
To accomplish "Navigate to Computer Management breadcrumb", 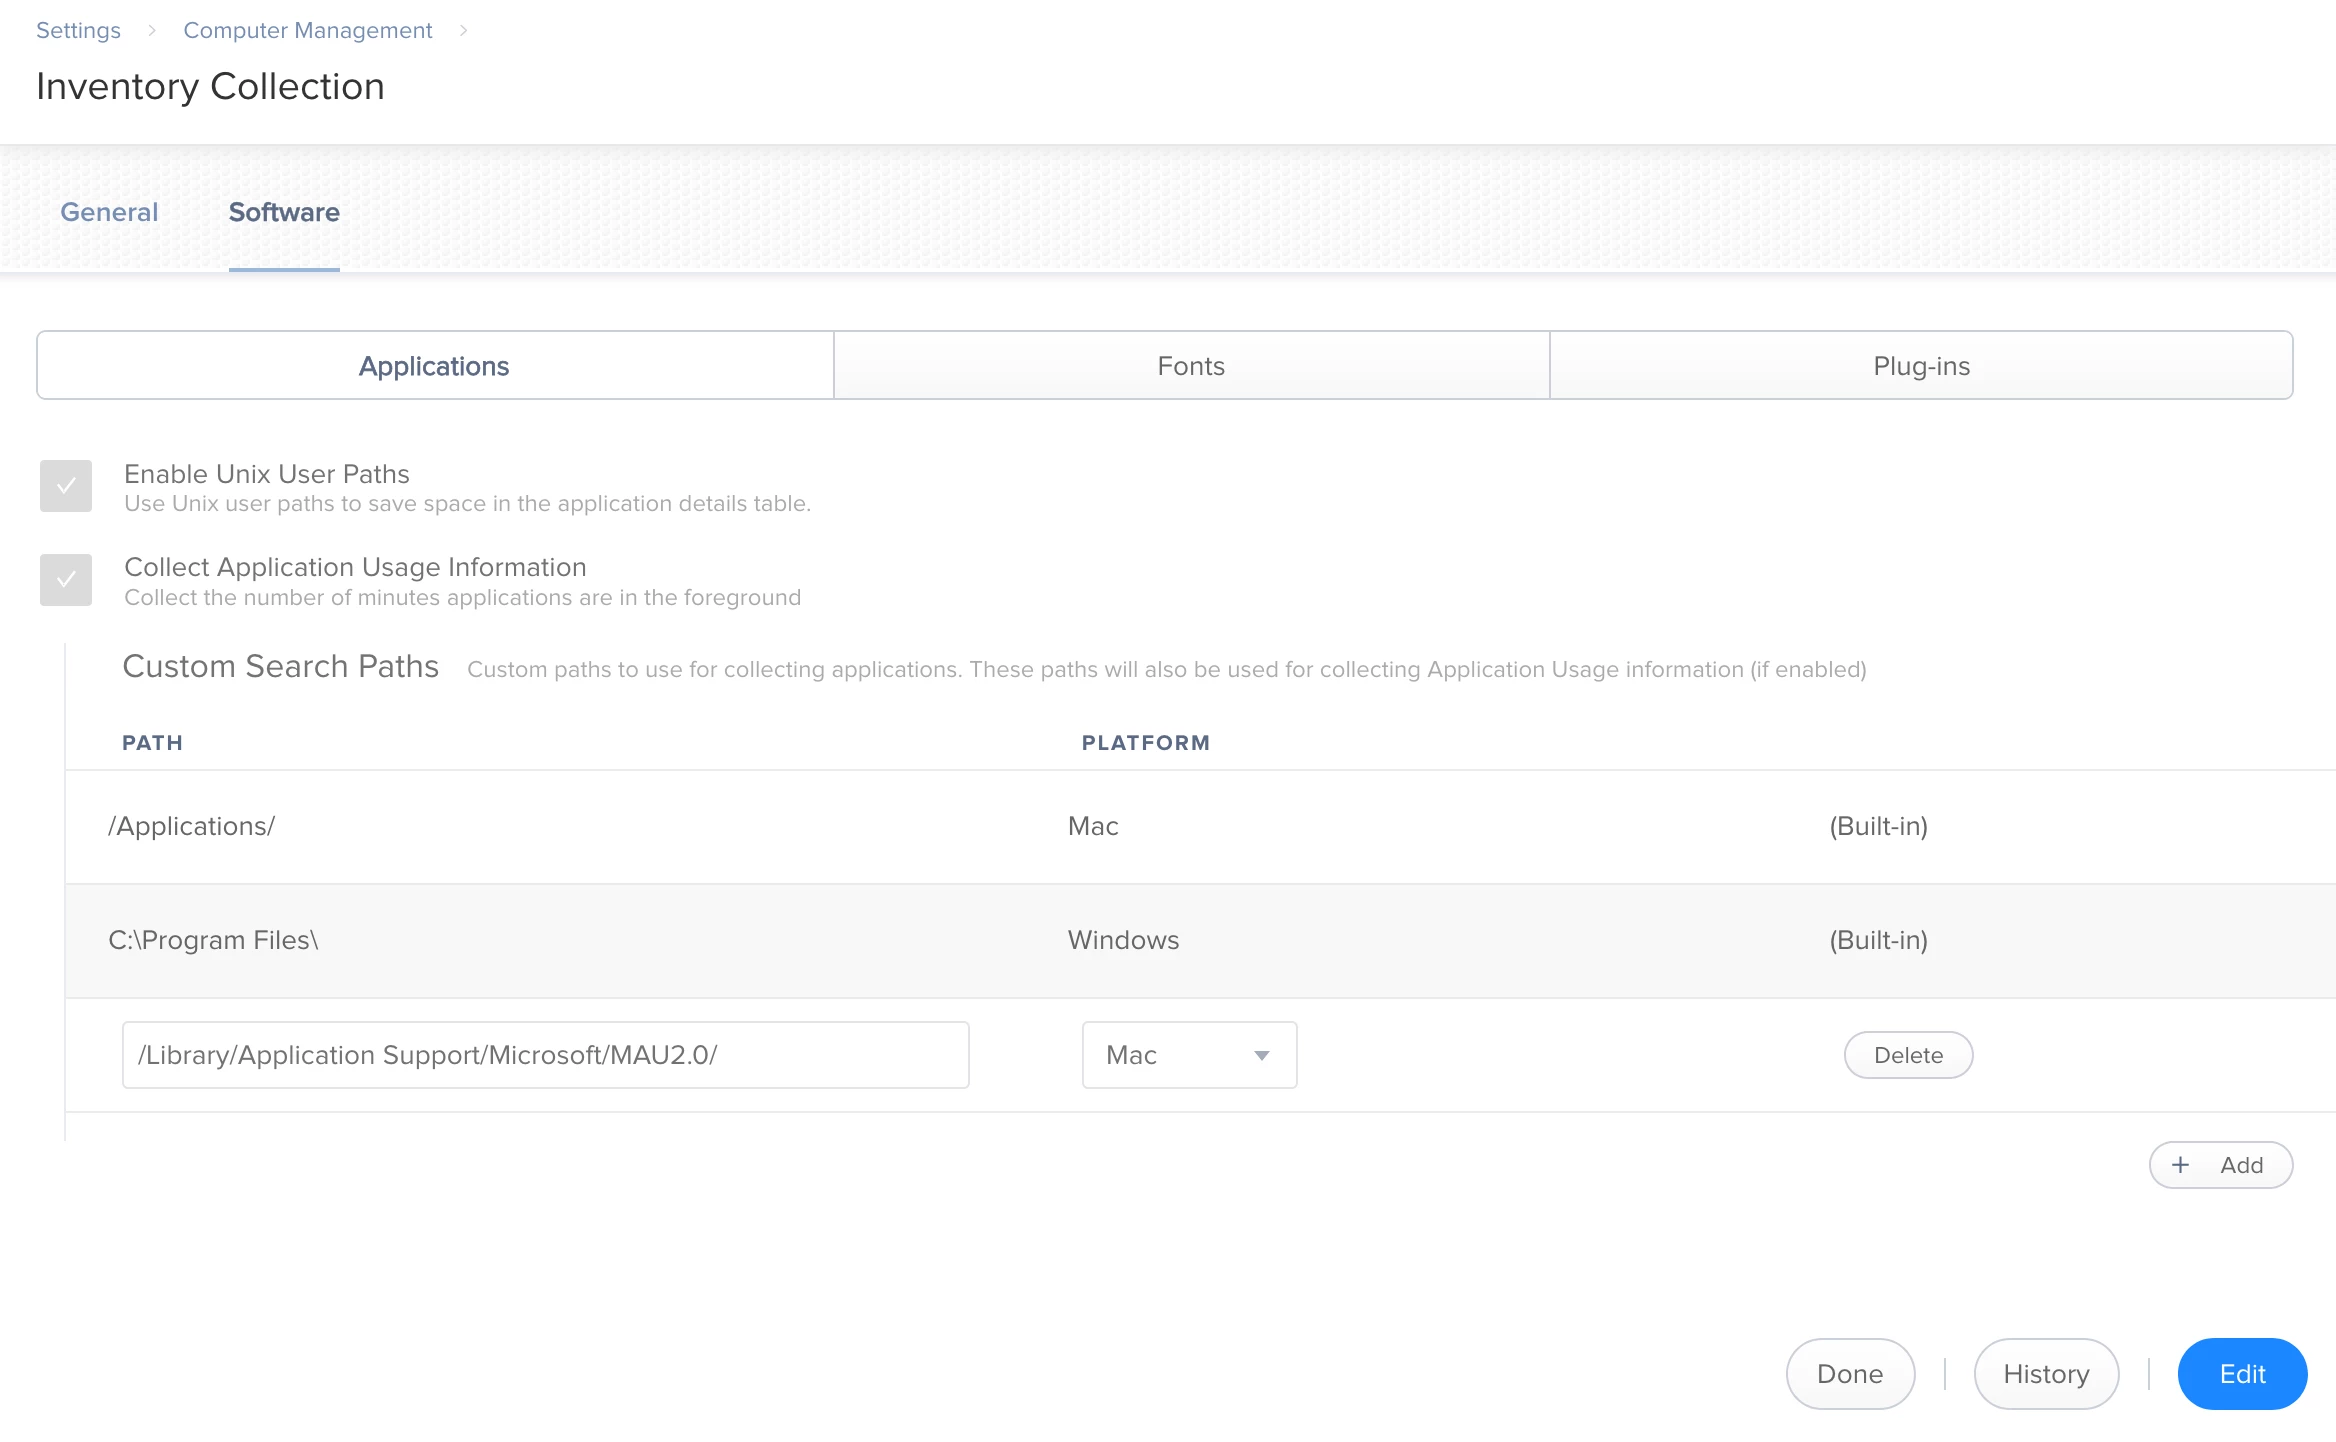I will click(x=308, y=30).
